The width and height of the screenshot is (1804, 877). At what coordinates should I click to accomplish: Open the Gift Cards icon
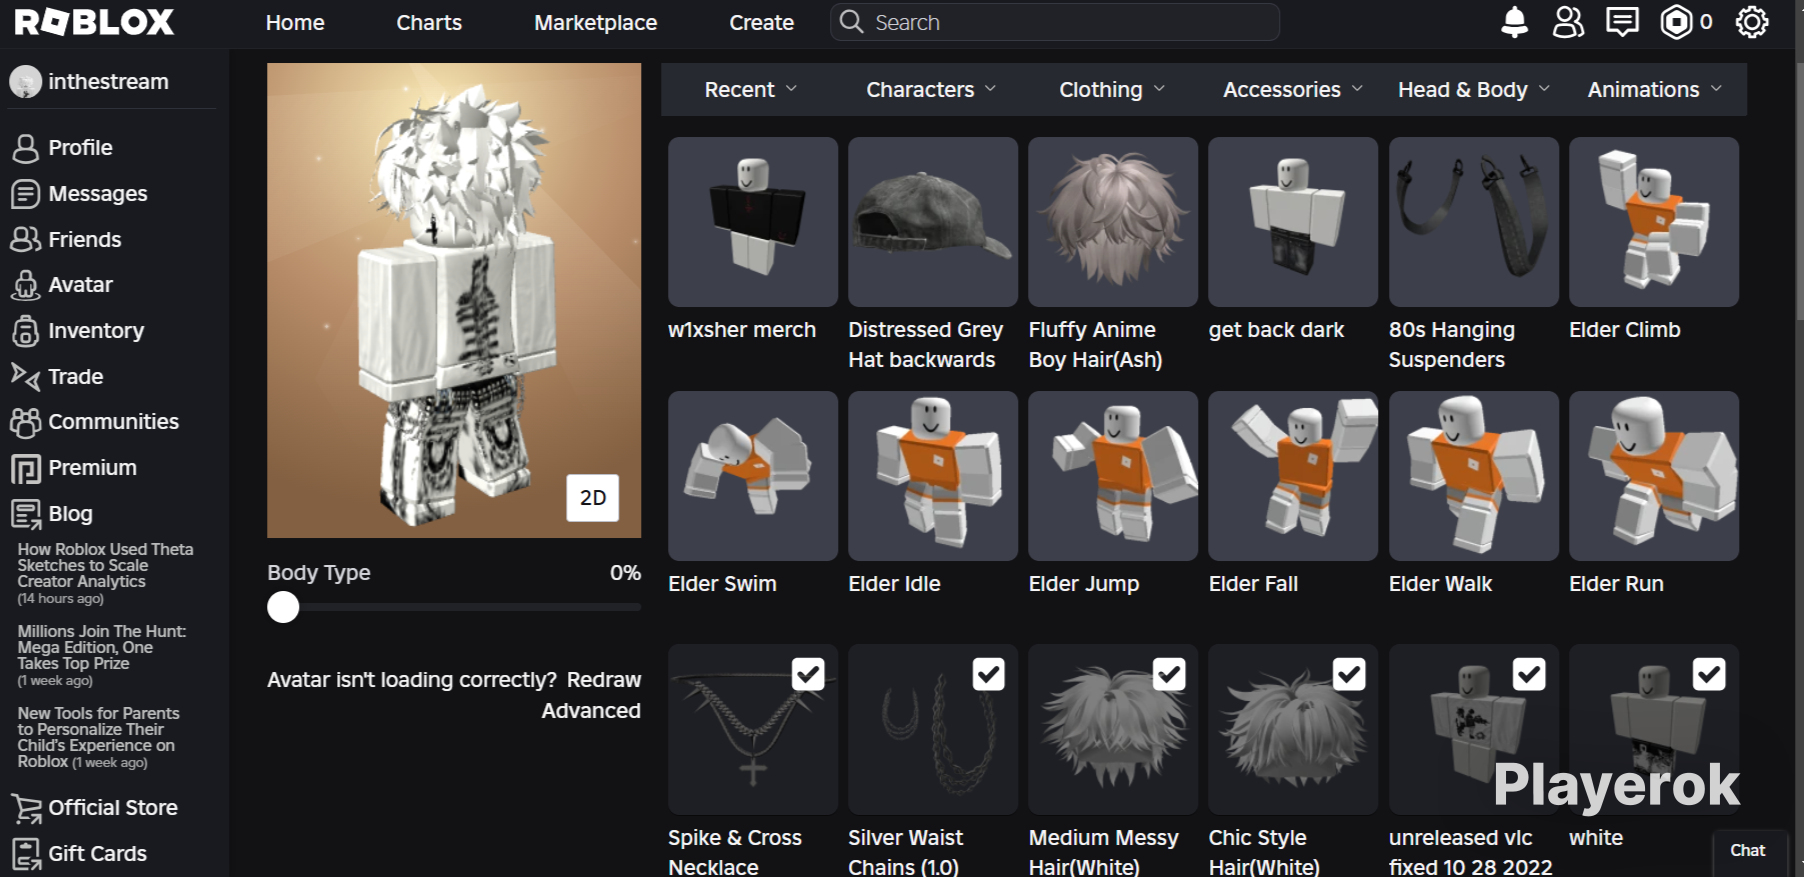coord(25,854)
